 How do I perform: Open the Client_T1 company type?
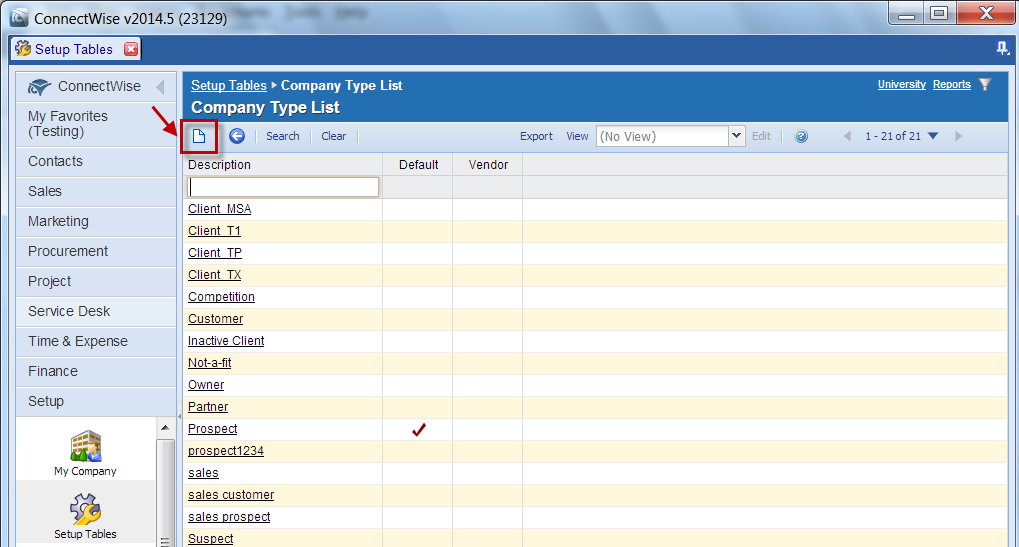(214, 231)
